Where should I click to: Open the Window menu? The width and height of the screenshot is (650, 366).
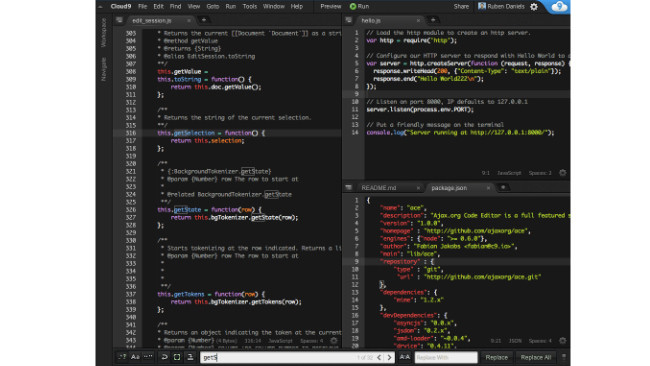(274, 7)
